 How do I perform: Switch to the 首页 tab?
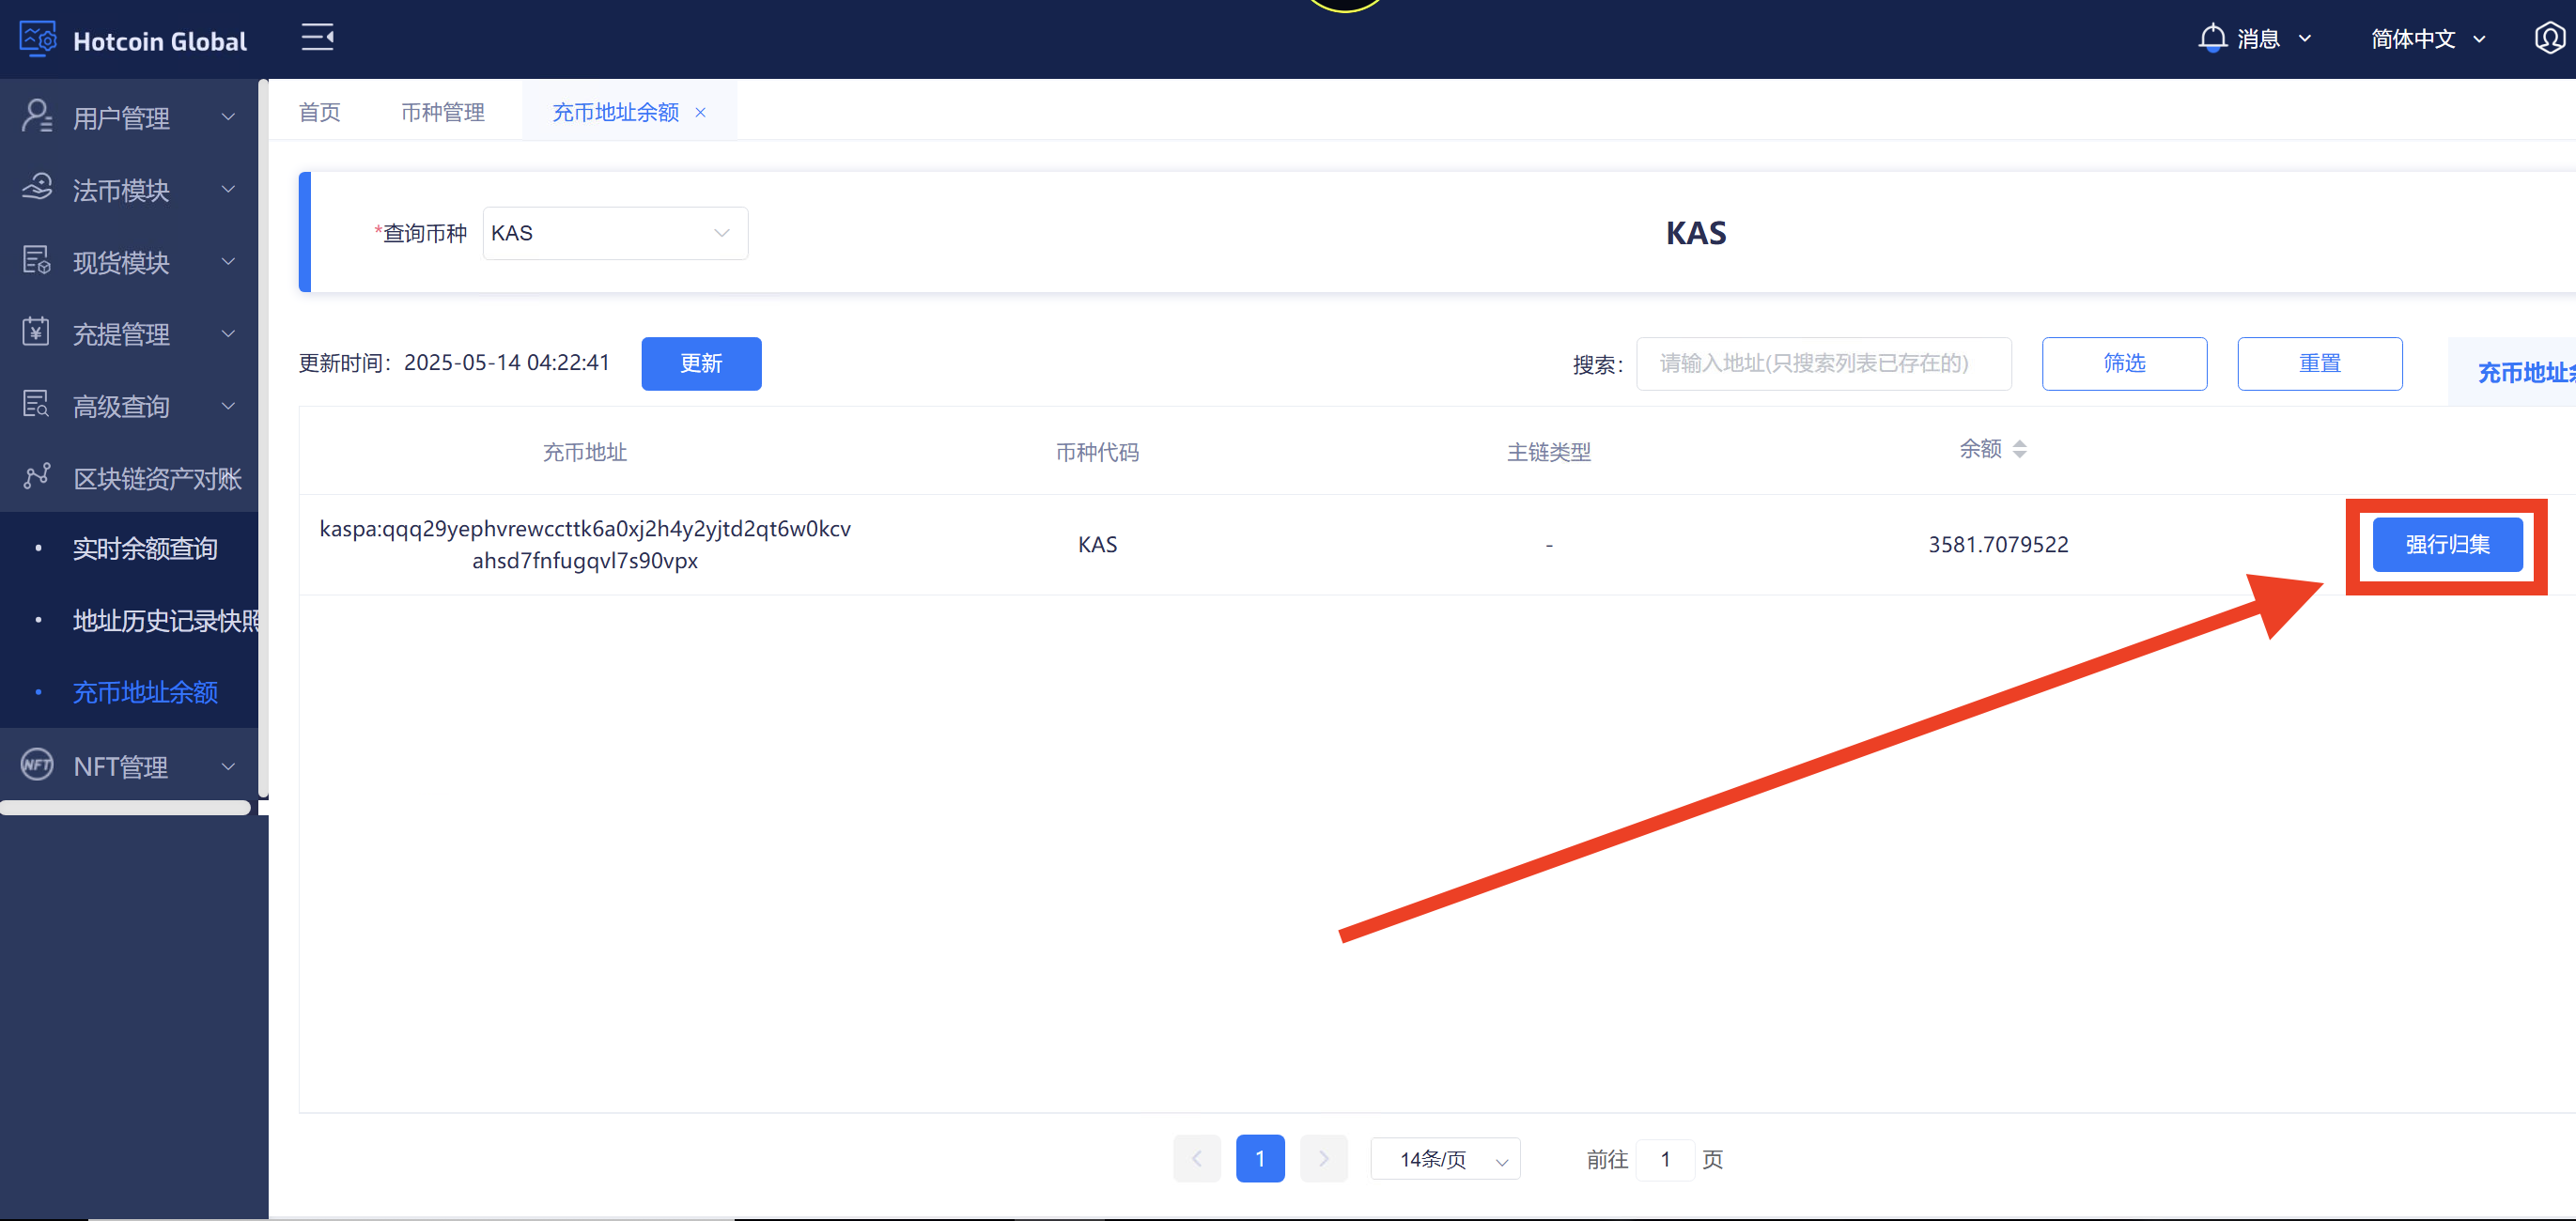(319, 111)
